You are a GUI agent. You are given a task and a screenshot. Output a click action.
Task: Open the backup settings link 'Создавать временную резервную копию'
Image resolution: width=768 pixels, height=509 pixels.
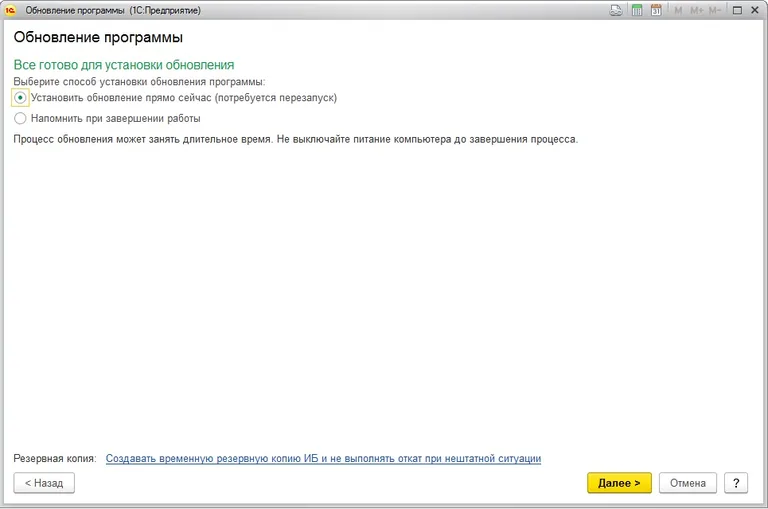pyautogui.click(x=323, y=458)
